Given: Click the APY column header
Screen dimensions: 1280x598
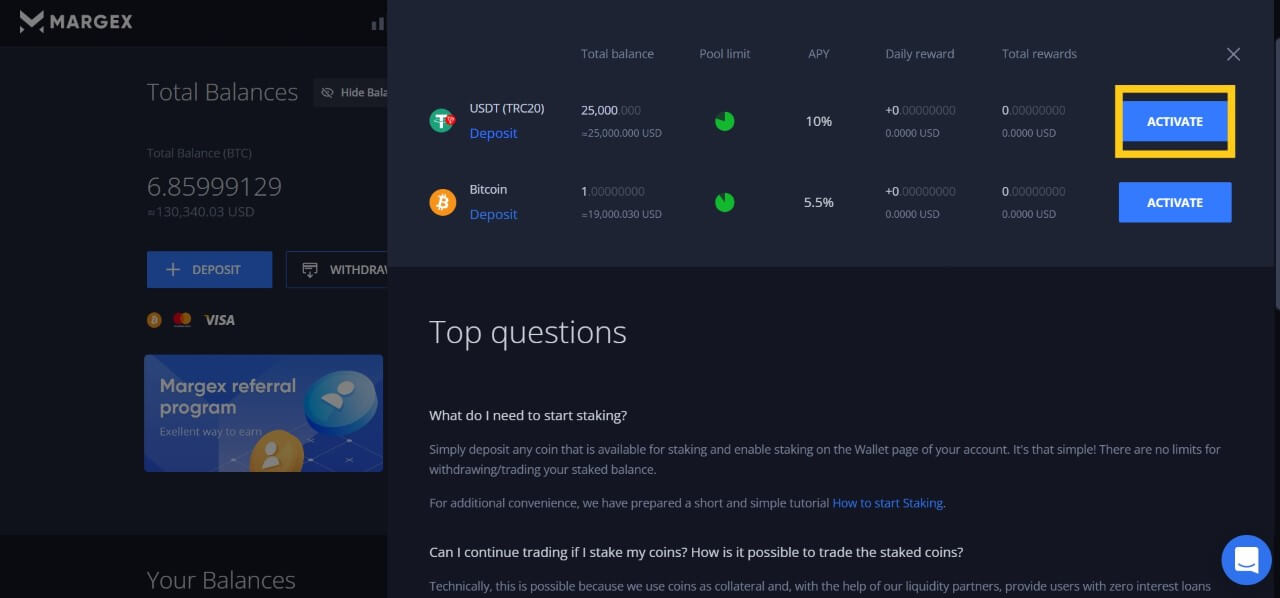Looking at the screenshot, I should coord(818,54).
